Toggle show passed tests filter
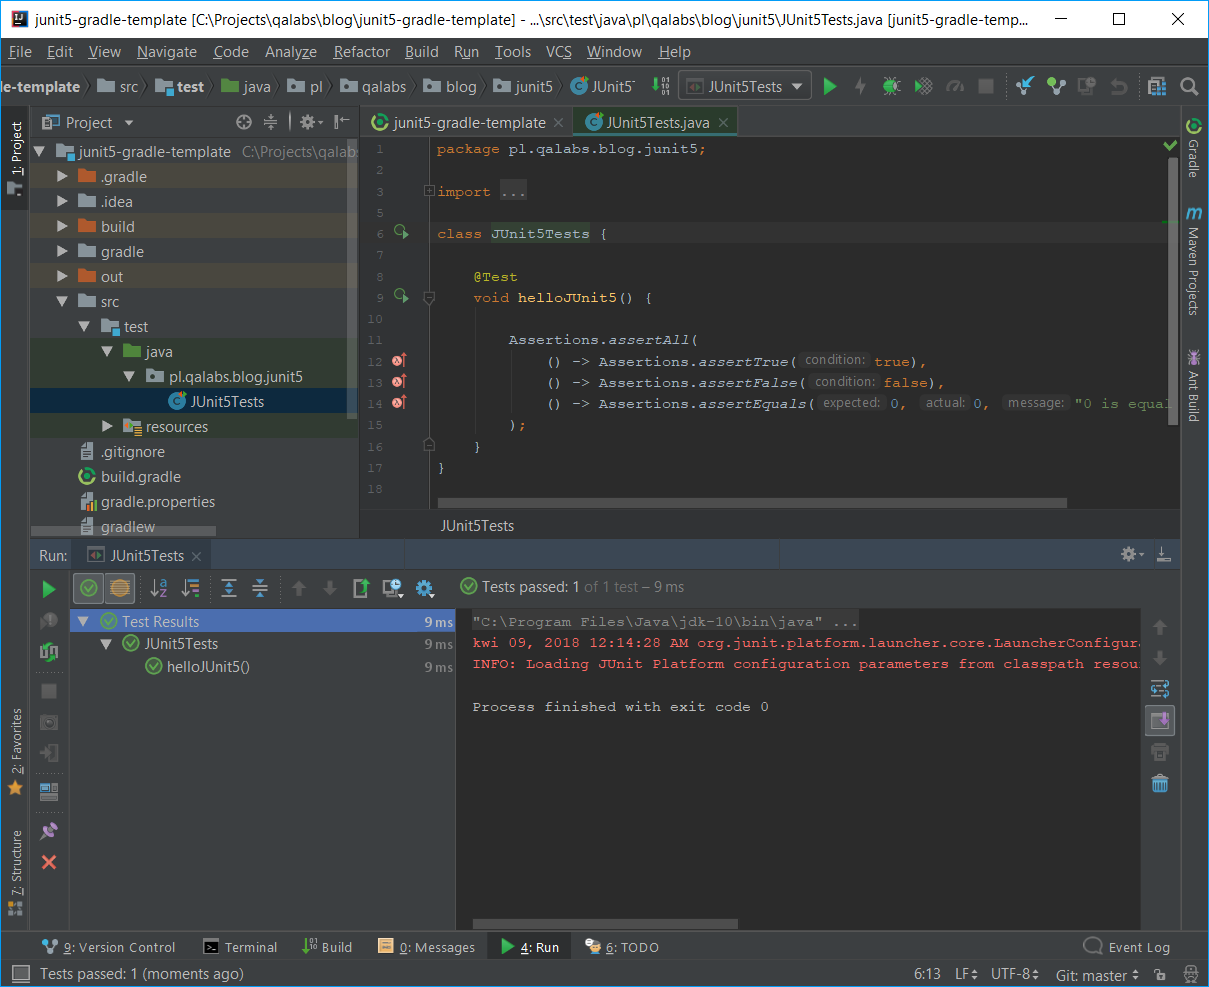 (89, 588)
